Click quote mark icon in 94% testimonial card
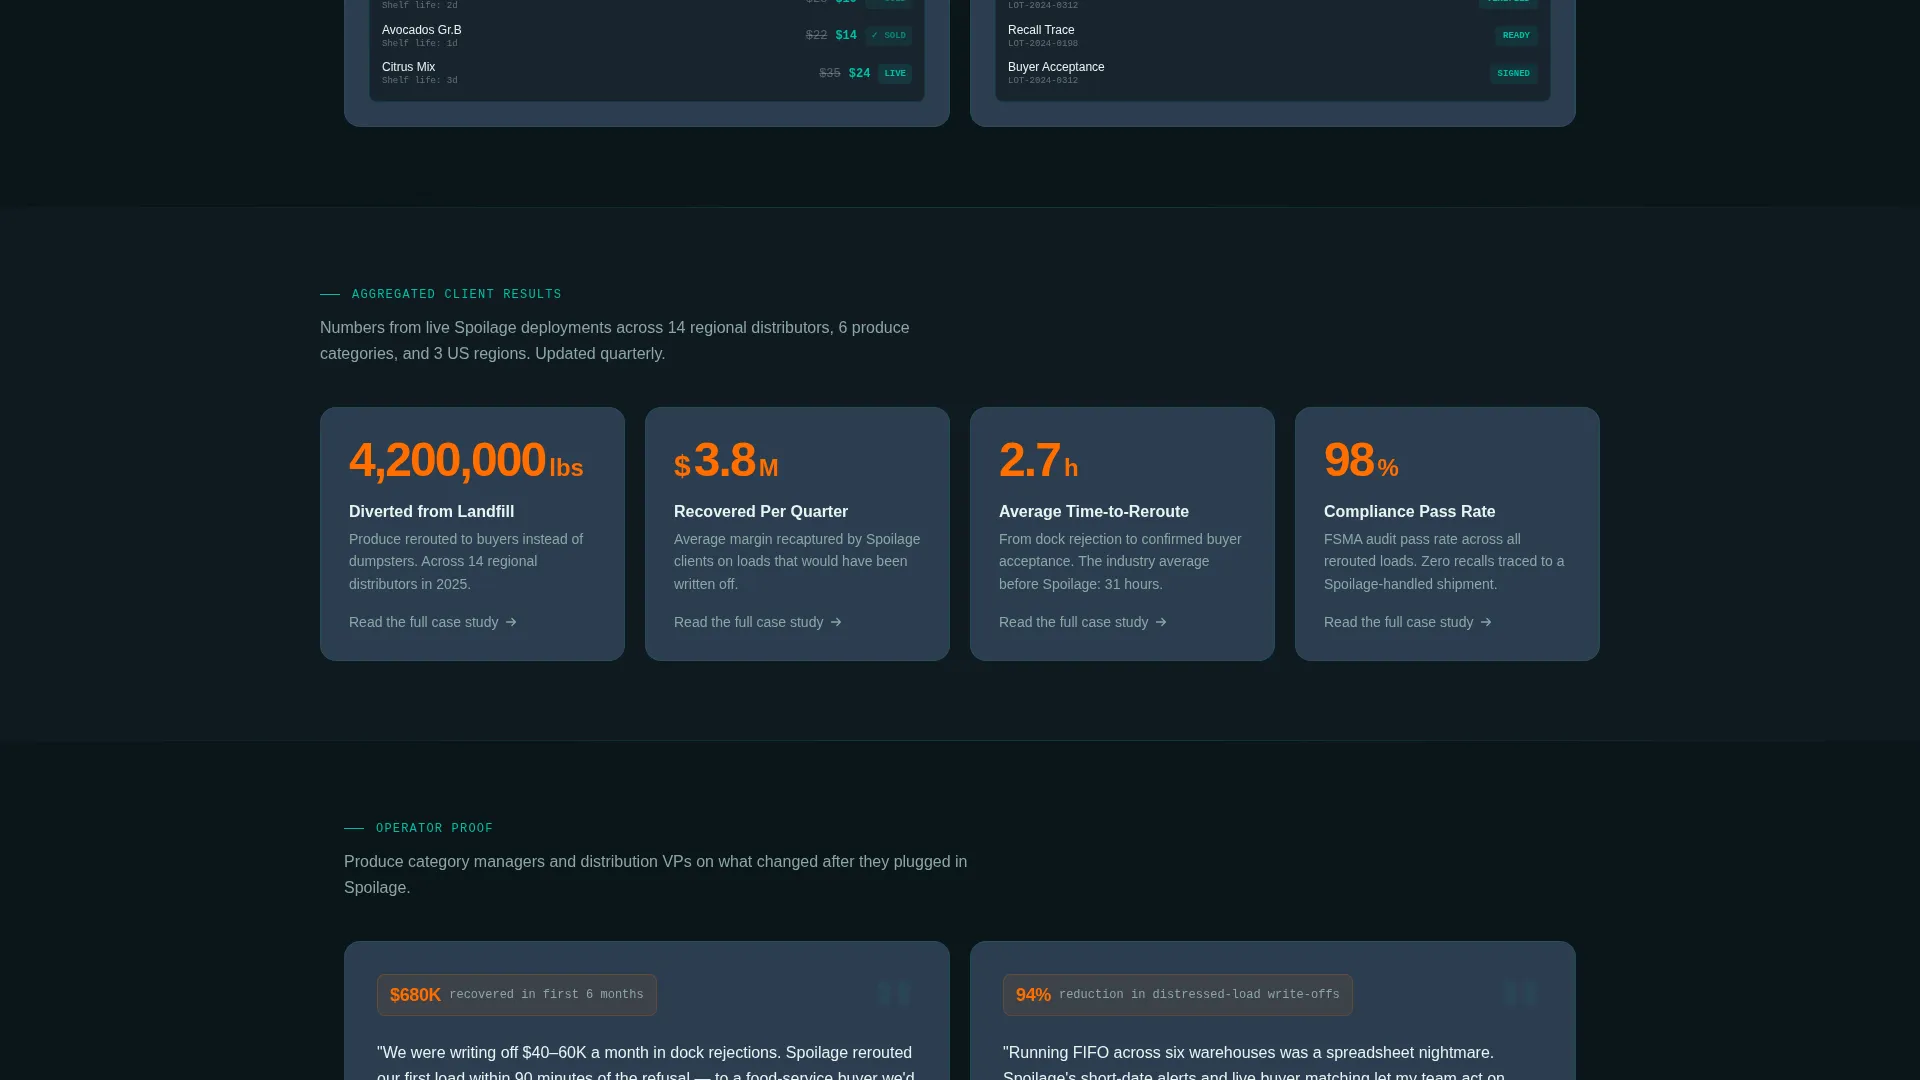 pyautogui.click(x=1520, y=993)
